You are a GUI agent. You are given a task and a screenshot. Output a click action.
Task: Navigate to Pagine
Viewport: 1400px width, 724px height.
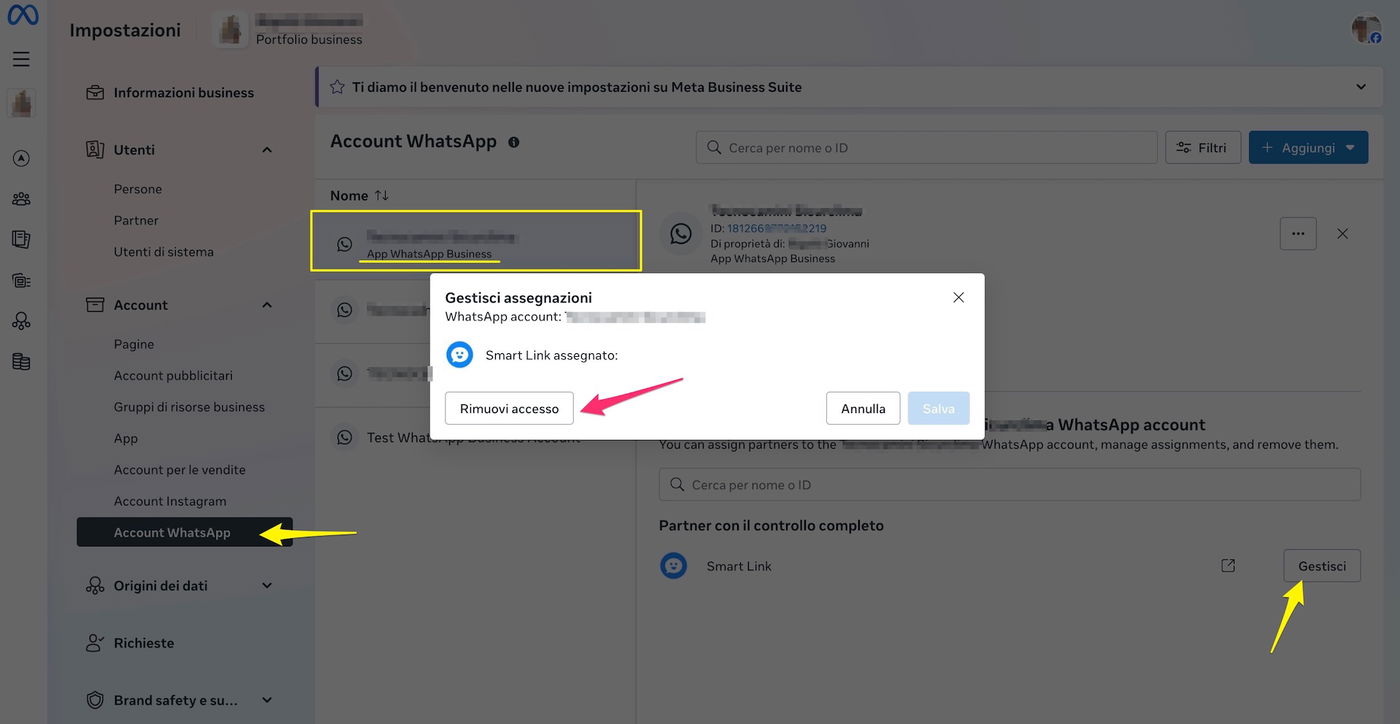coord(134,344)
